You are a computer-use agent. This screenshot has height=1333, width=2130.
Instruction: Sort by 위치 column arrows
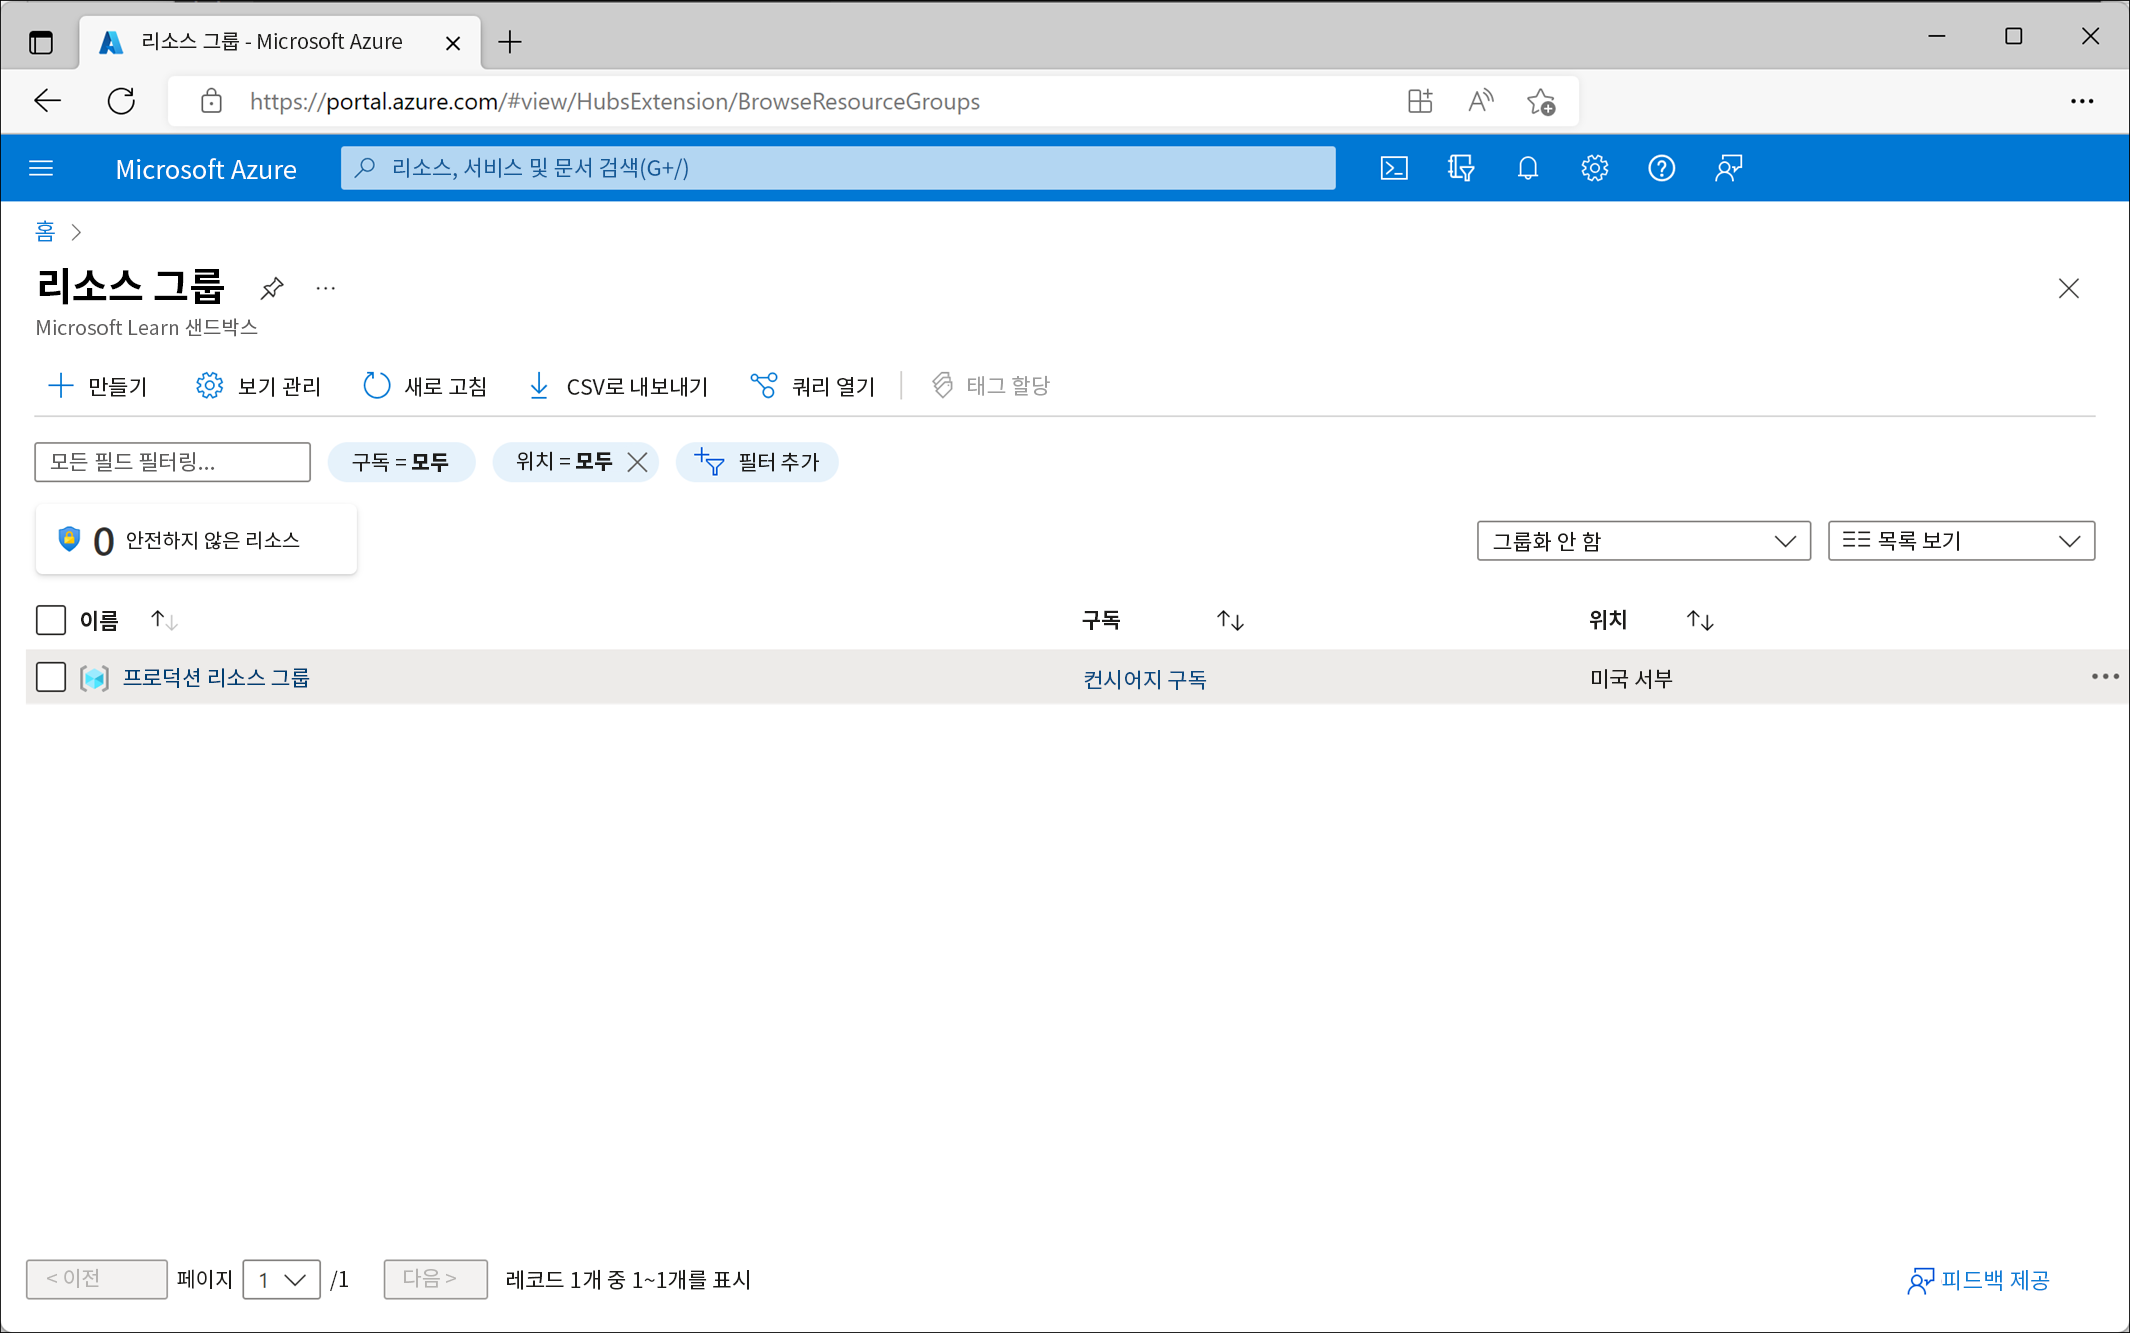pyautogui.click(x=1700, y=620)
